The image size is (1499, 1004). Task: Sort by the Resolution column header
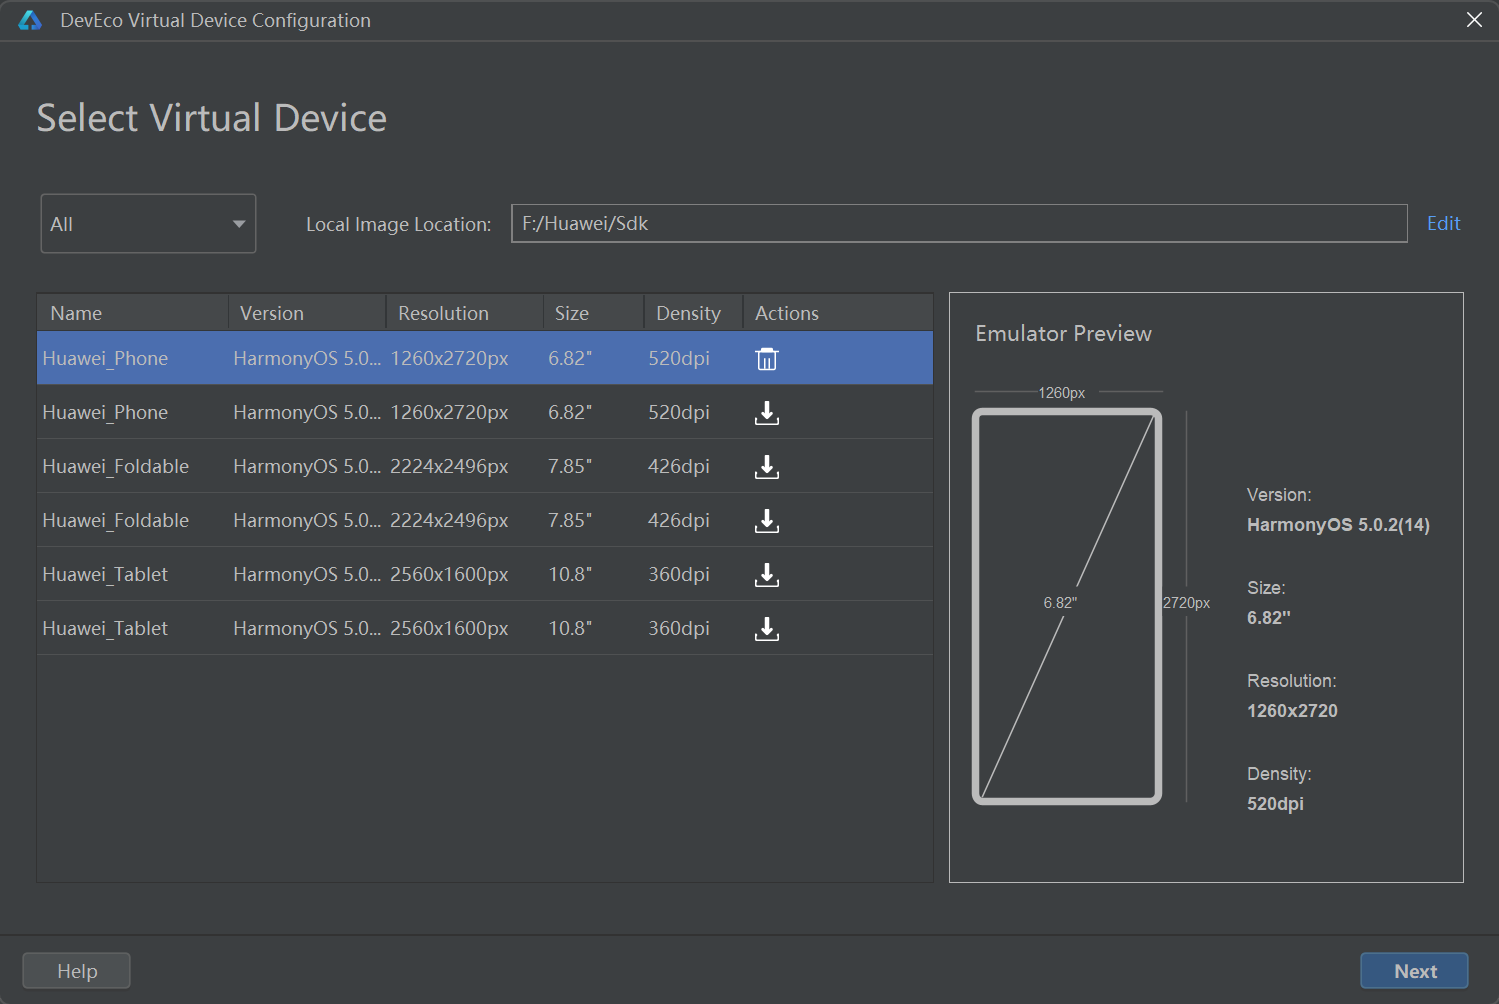coord(465,313)
